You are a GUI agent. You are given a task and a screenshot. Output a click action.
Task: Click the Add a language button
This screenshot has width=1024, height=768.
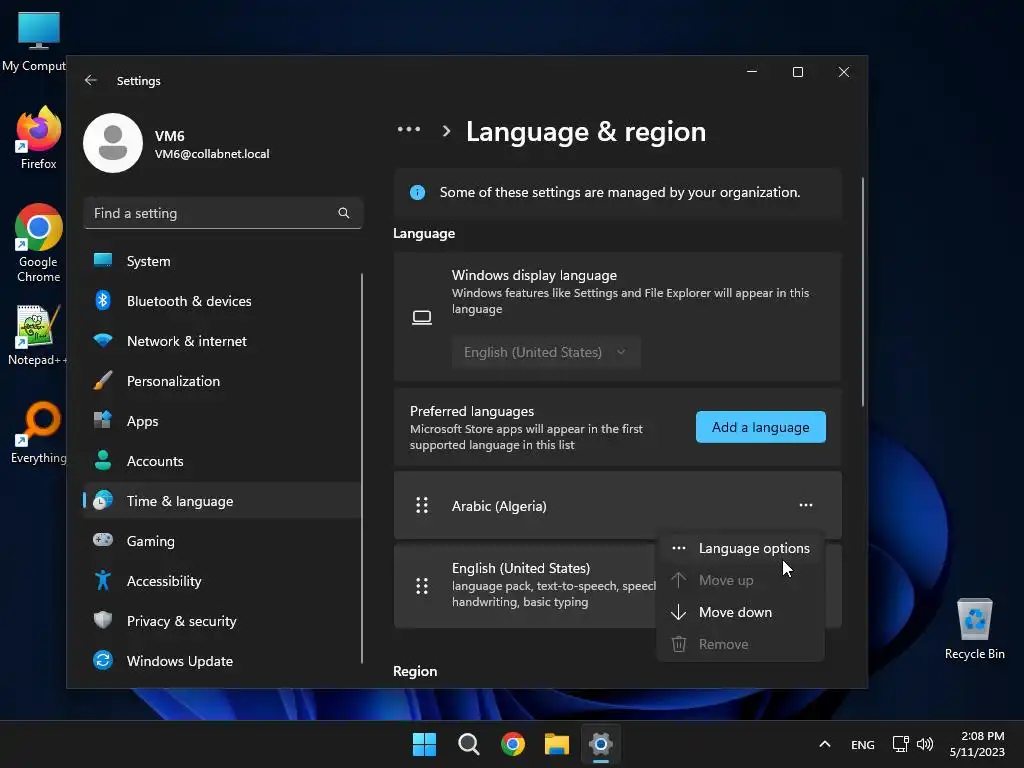[x=761, y=427]
